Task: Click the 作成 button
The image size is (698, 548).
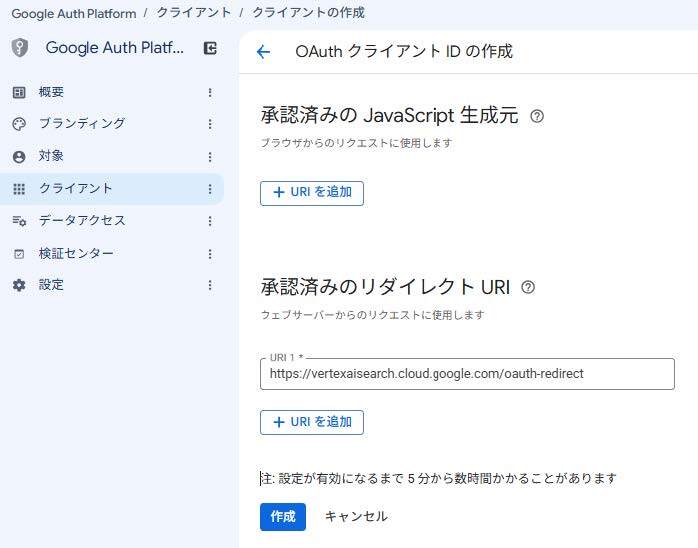Action: point(283,517)
